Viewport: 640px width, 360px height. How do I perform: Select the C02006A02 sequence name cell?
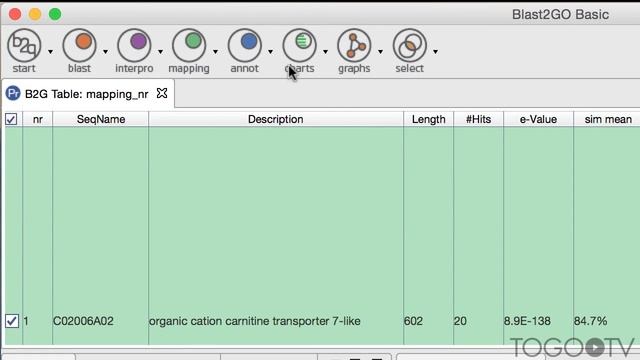[x=83, y=321]
